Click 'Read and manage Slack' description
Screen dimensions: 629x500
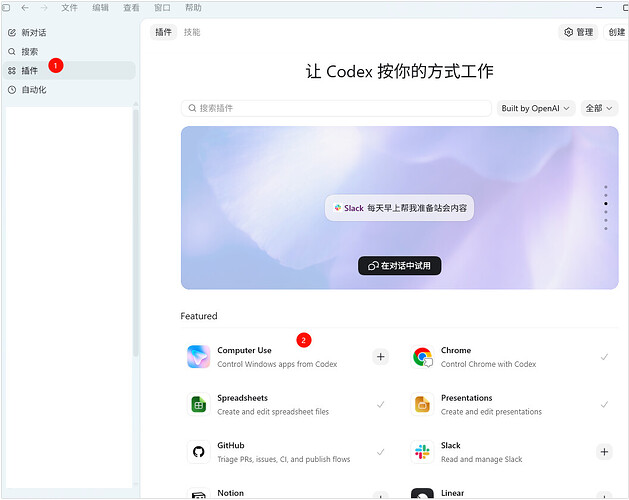pyautogui.click(x=481, y=459)
